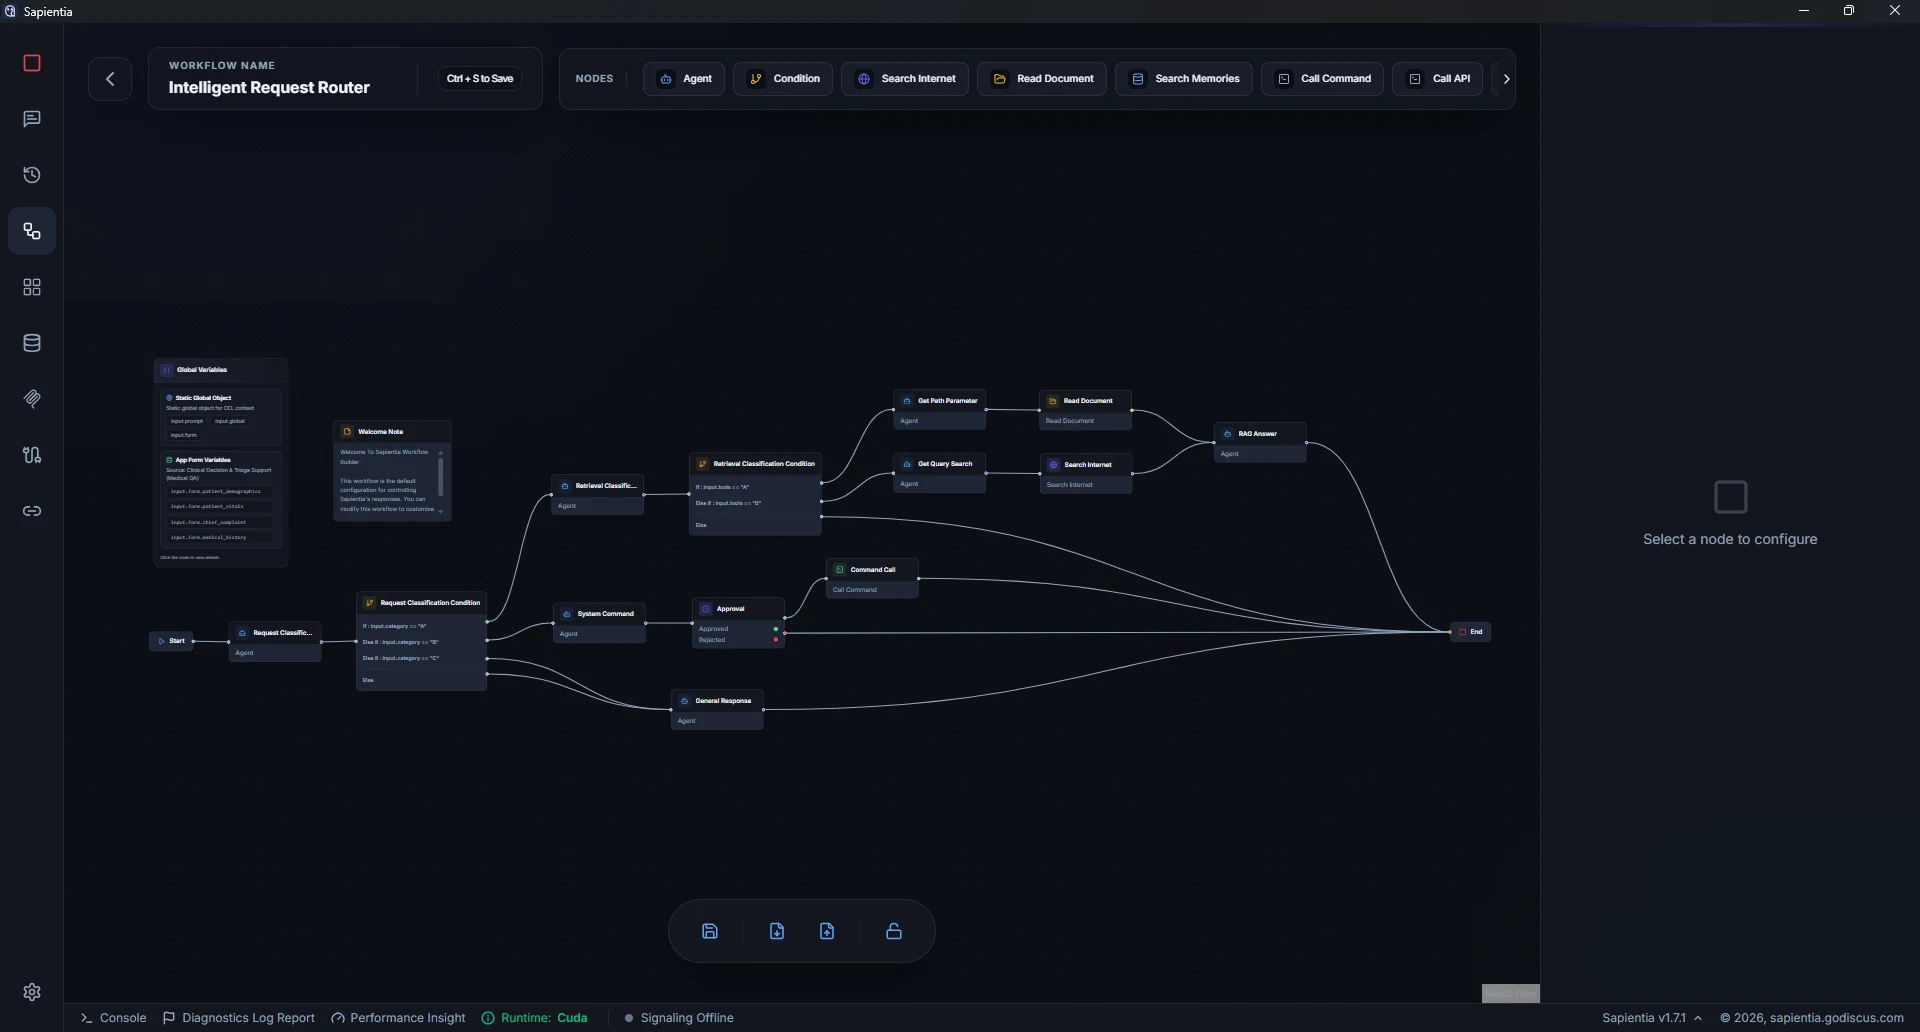This screenshot has width=1920, height=1032.
Task: Switch to the Diagnostics Log Report tab
Action: (x=238, y=1017)
